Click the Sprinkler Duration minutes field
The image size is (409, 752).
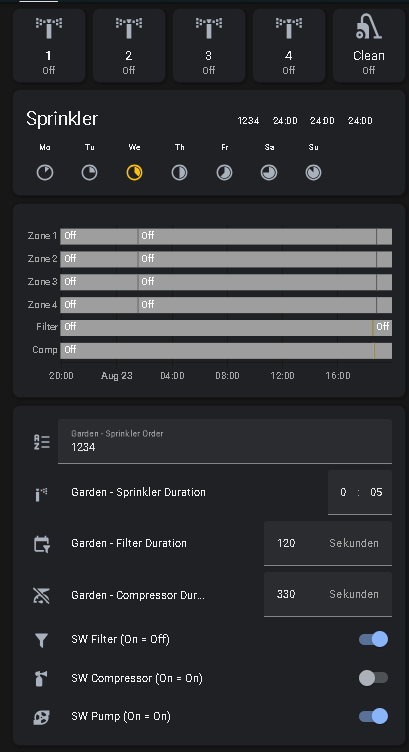376,492
